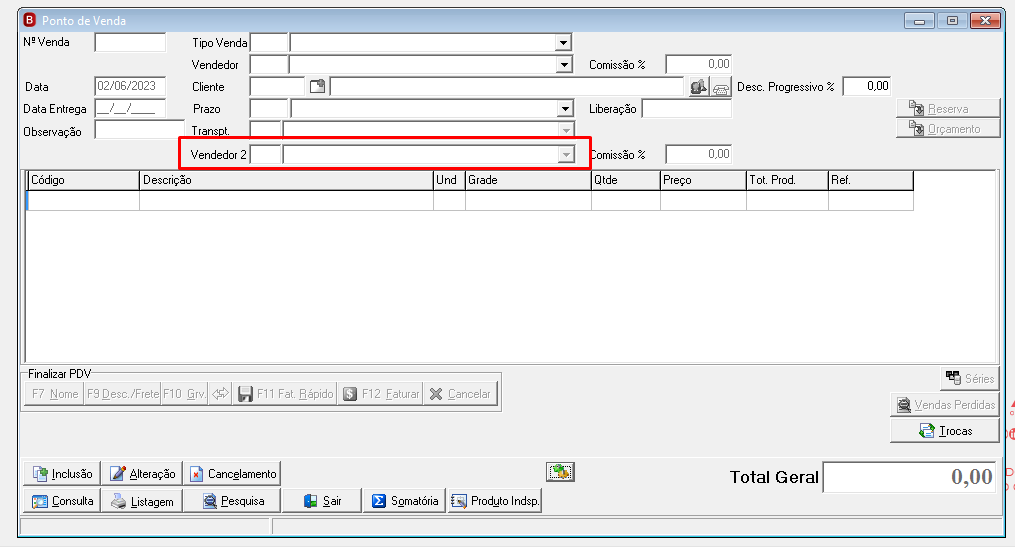
Task: Click the Preço column header
Action: (x=704, y=181)
